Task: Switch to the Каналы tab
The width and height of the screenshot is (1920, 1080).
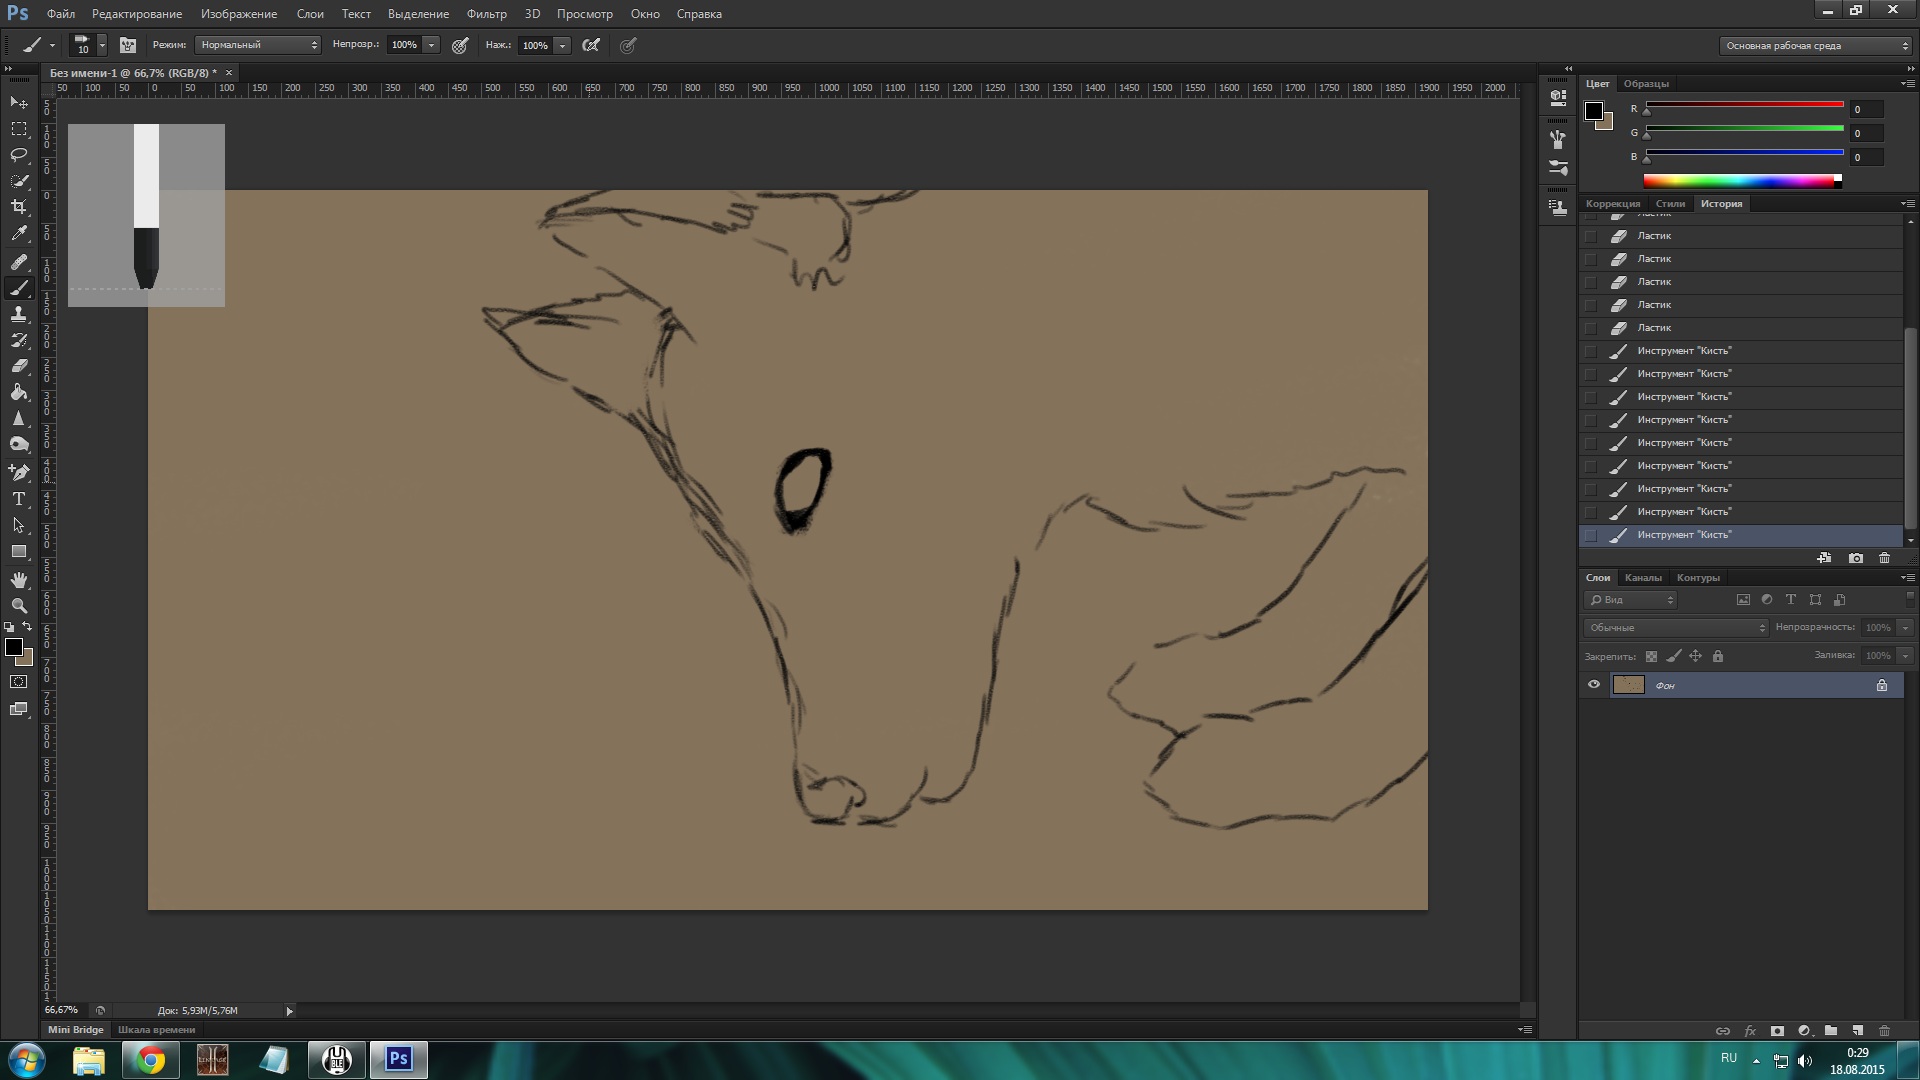Action: click(x=1643, y=578)
